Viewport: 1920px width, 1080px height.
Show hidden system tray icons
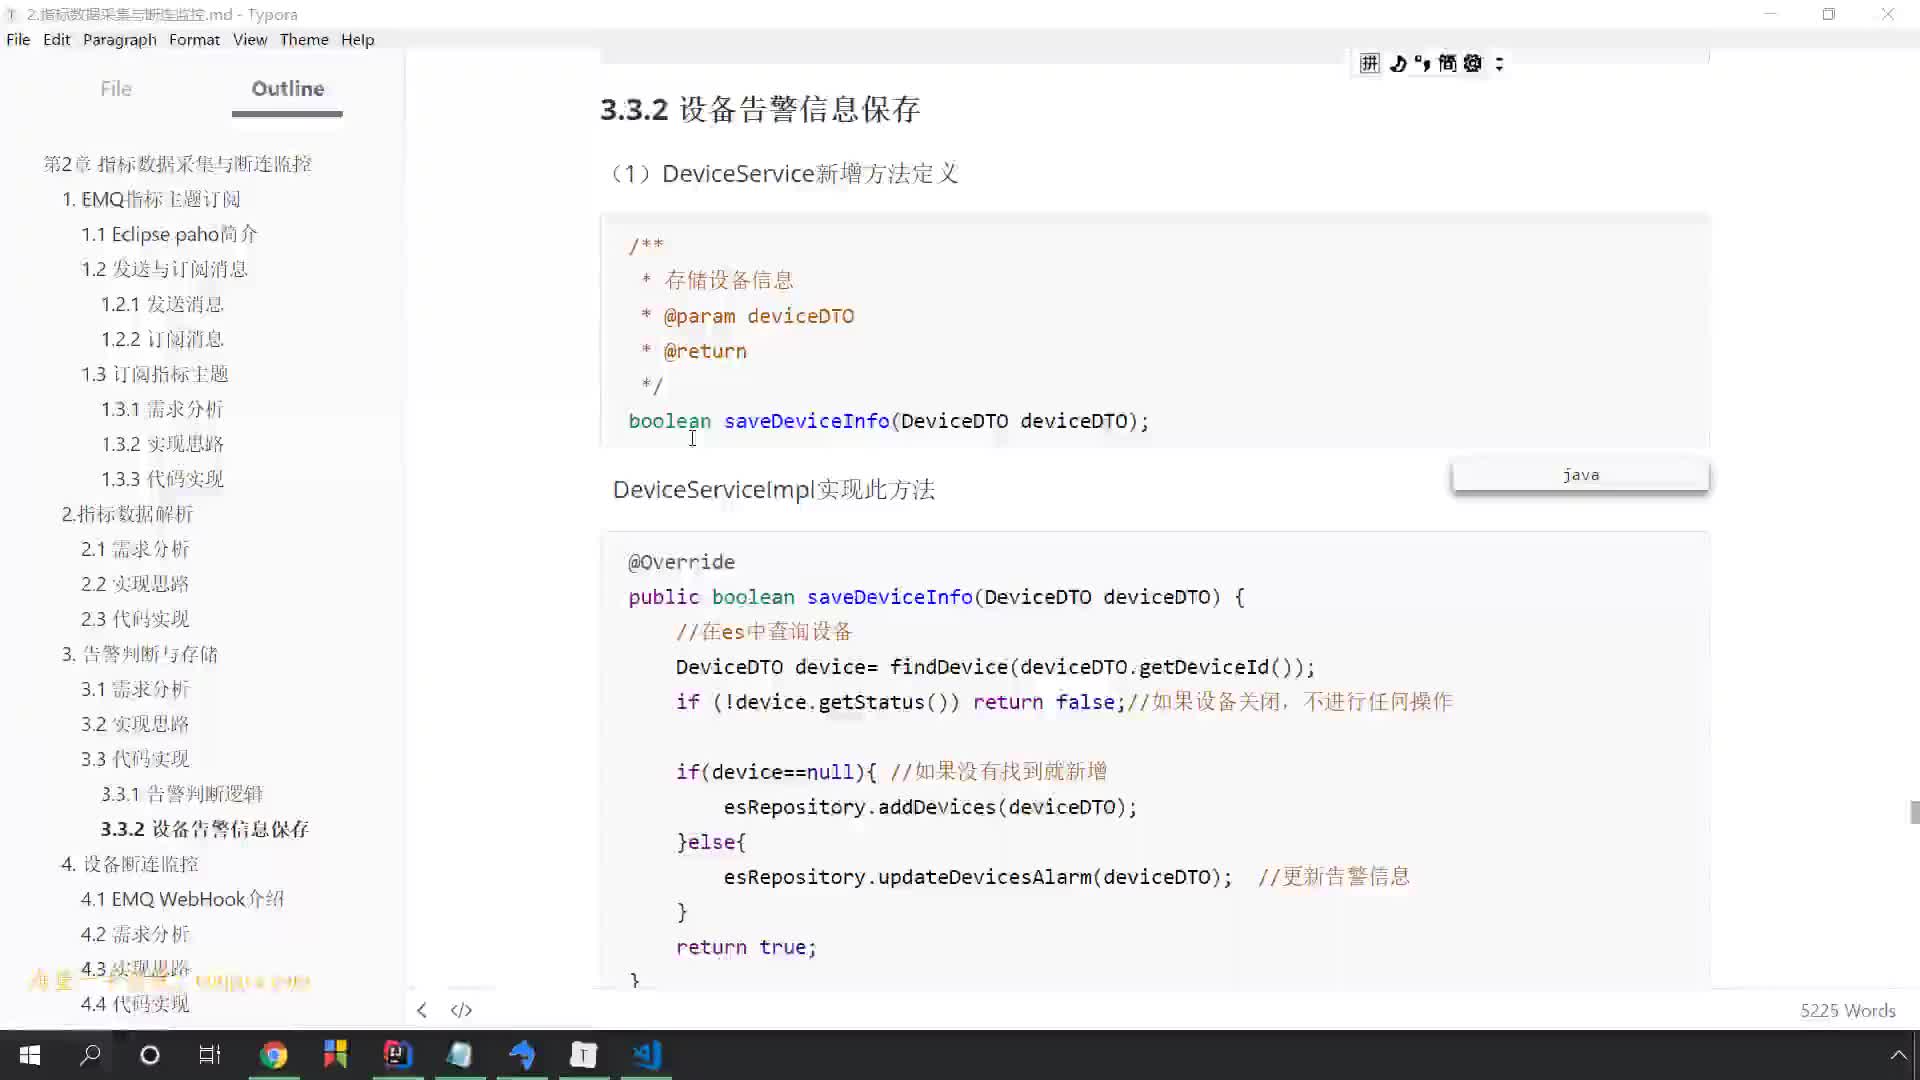pos(1897,1055)
